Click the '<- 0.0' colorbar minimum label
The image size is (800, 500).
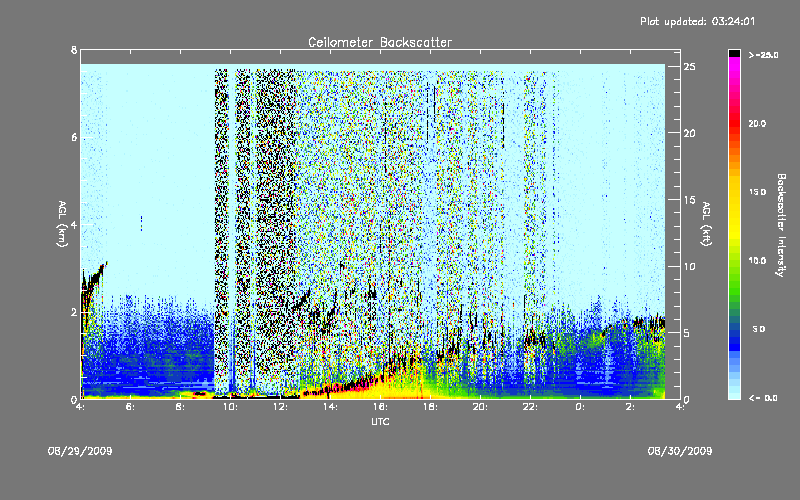(763, 397)
